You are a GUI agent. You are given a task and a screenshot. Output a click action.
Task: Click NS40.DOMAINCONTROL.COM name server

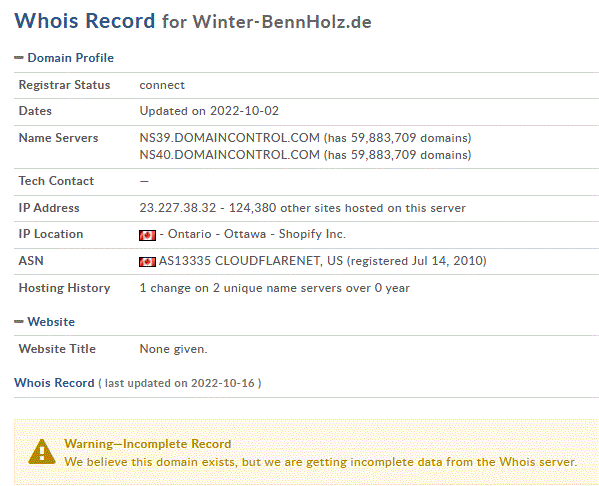[229, 155]
